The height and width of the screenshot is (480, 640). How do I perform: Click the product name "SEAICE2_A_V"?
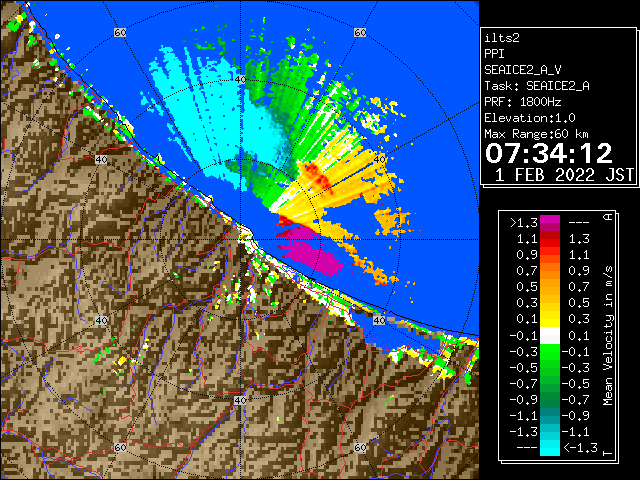(523, 70)
